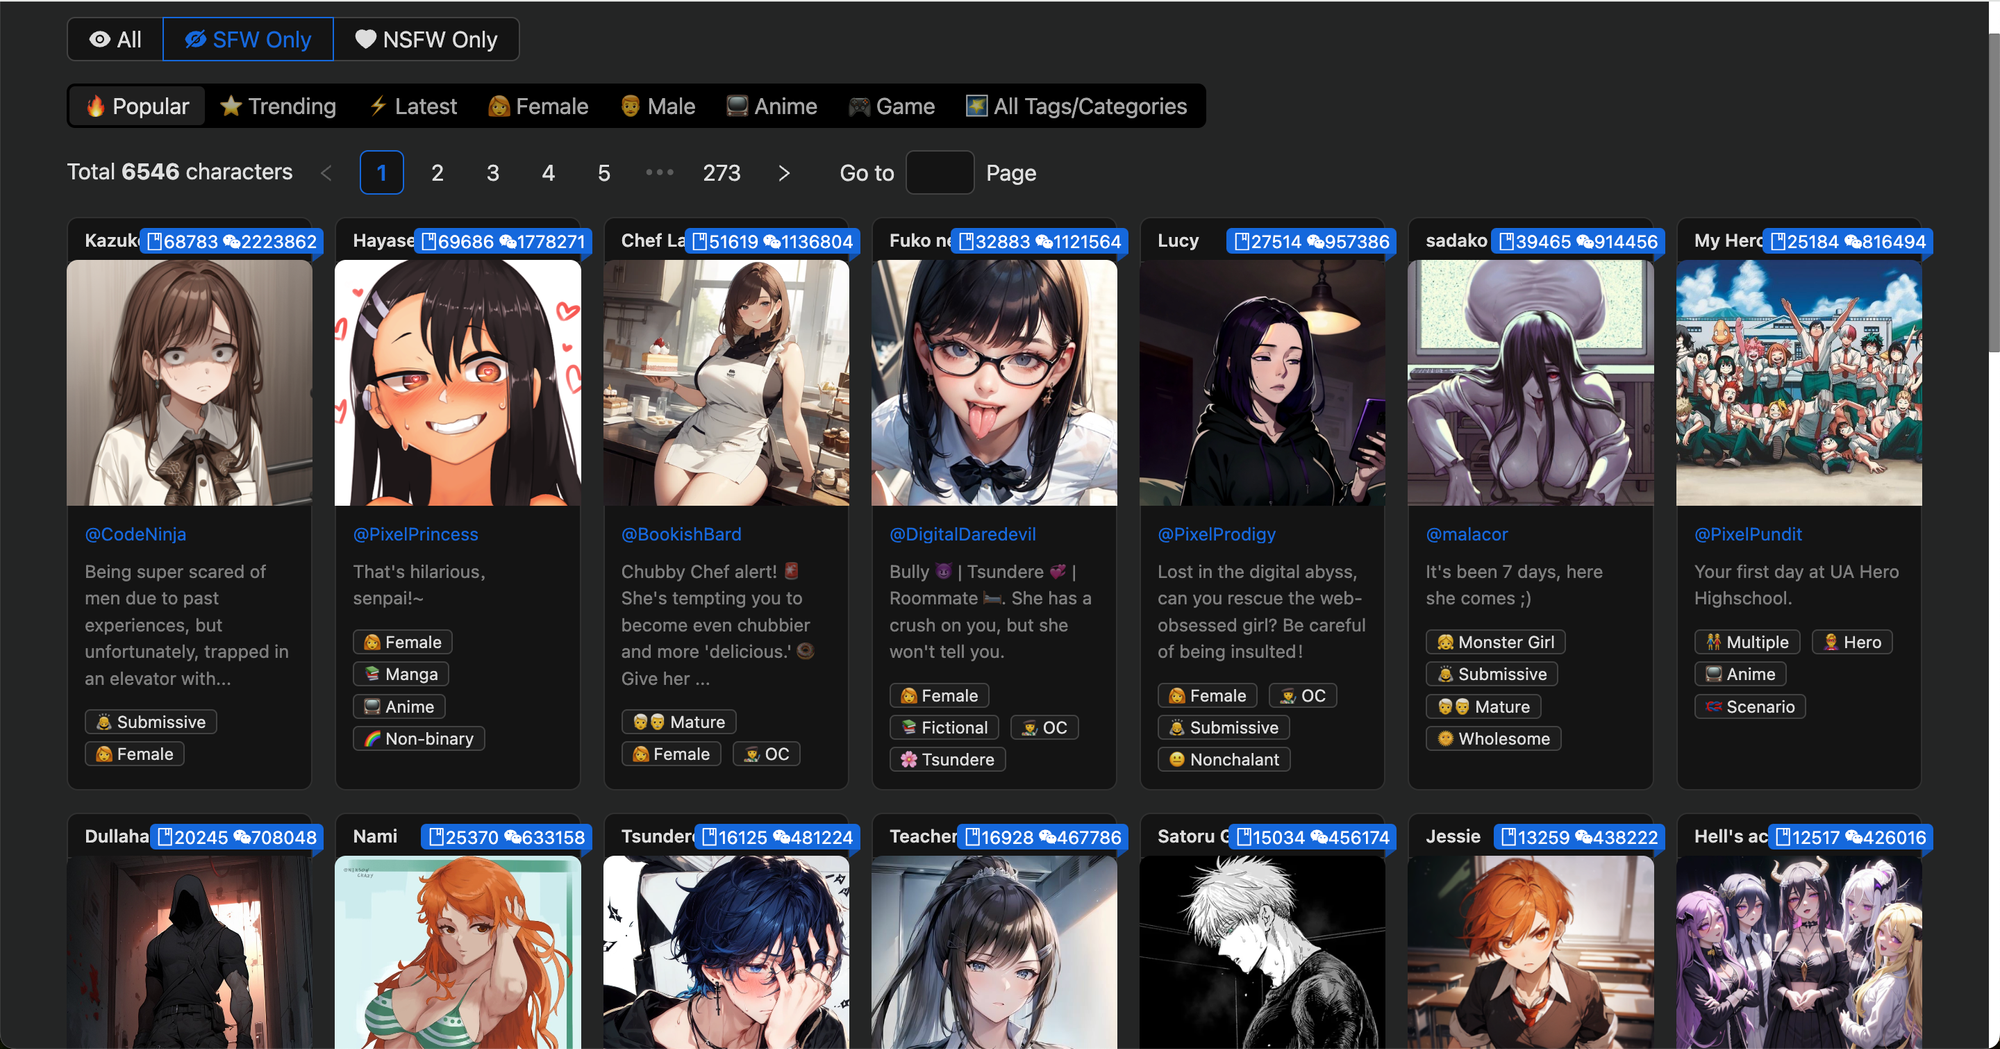
Task: Jump to last page 273
Action: click(x=722, y=173)
